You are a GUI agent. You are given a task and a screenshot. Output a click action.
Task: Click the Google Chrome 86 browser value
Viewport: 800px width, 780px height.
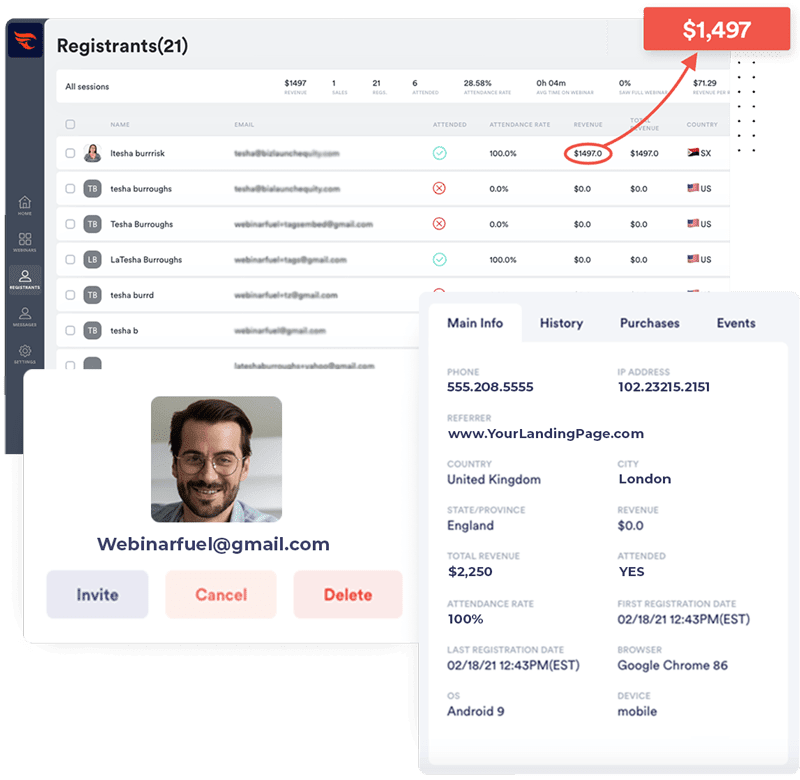click(x=672, y=665)
